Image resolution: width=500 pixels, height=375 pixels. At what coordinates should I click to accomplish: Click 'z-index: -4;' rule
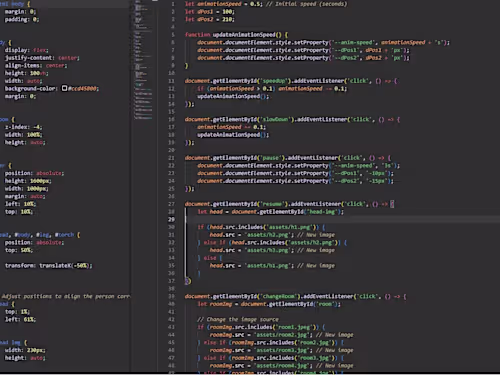click(23, 127)
